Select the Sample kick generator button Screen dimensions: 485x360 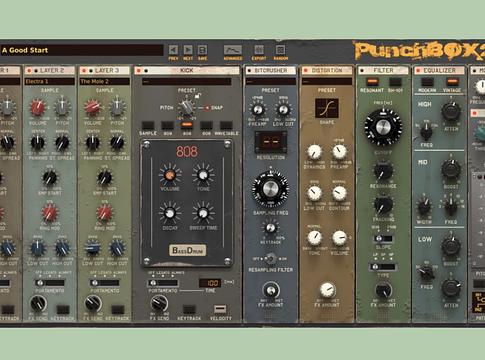(148, 126)
